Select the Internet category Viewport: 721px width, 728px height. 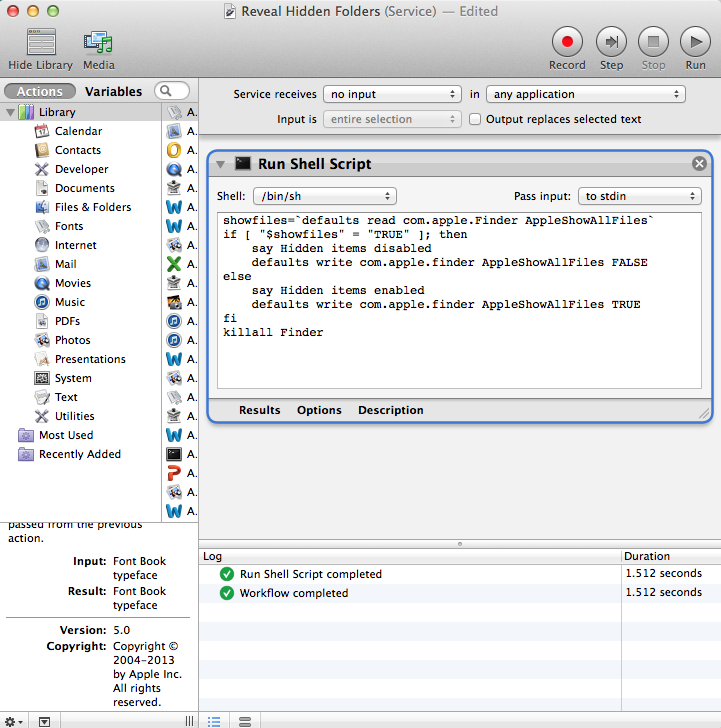pyautogui.click(x=75, y=246)
